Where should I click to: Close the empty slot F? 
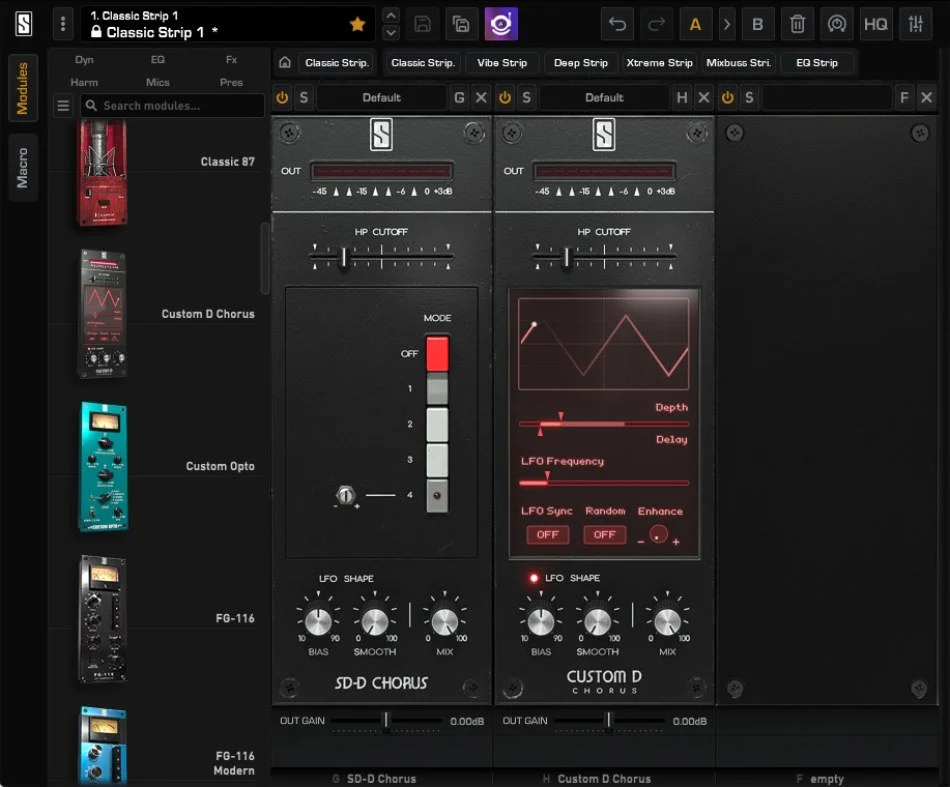click(x=926, y=98)
